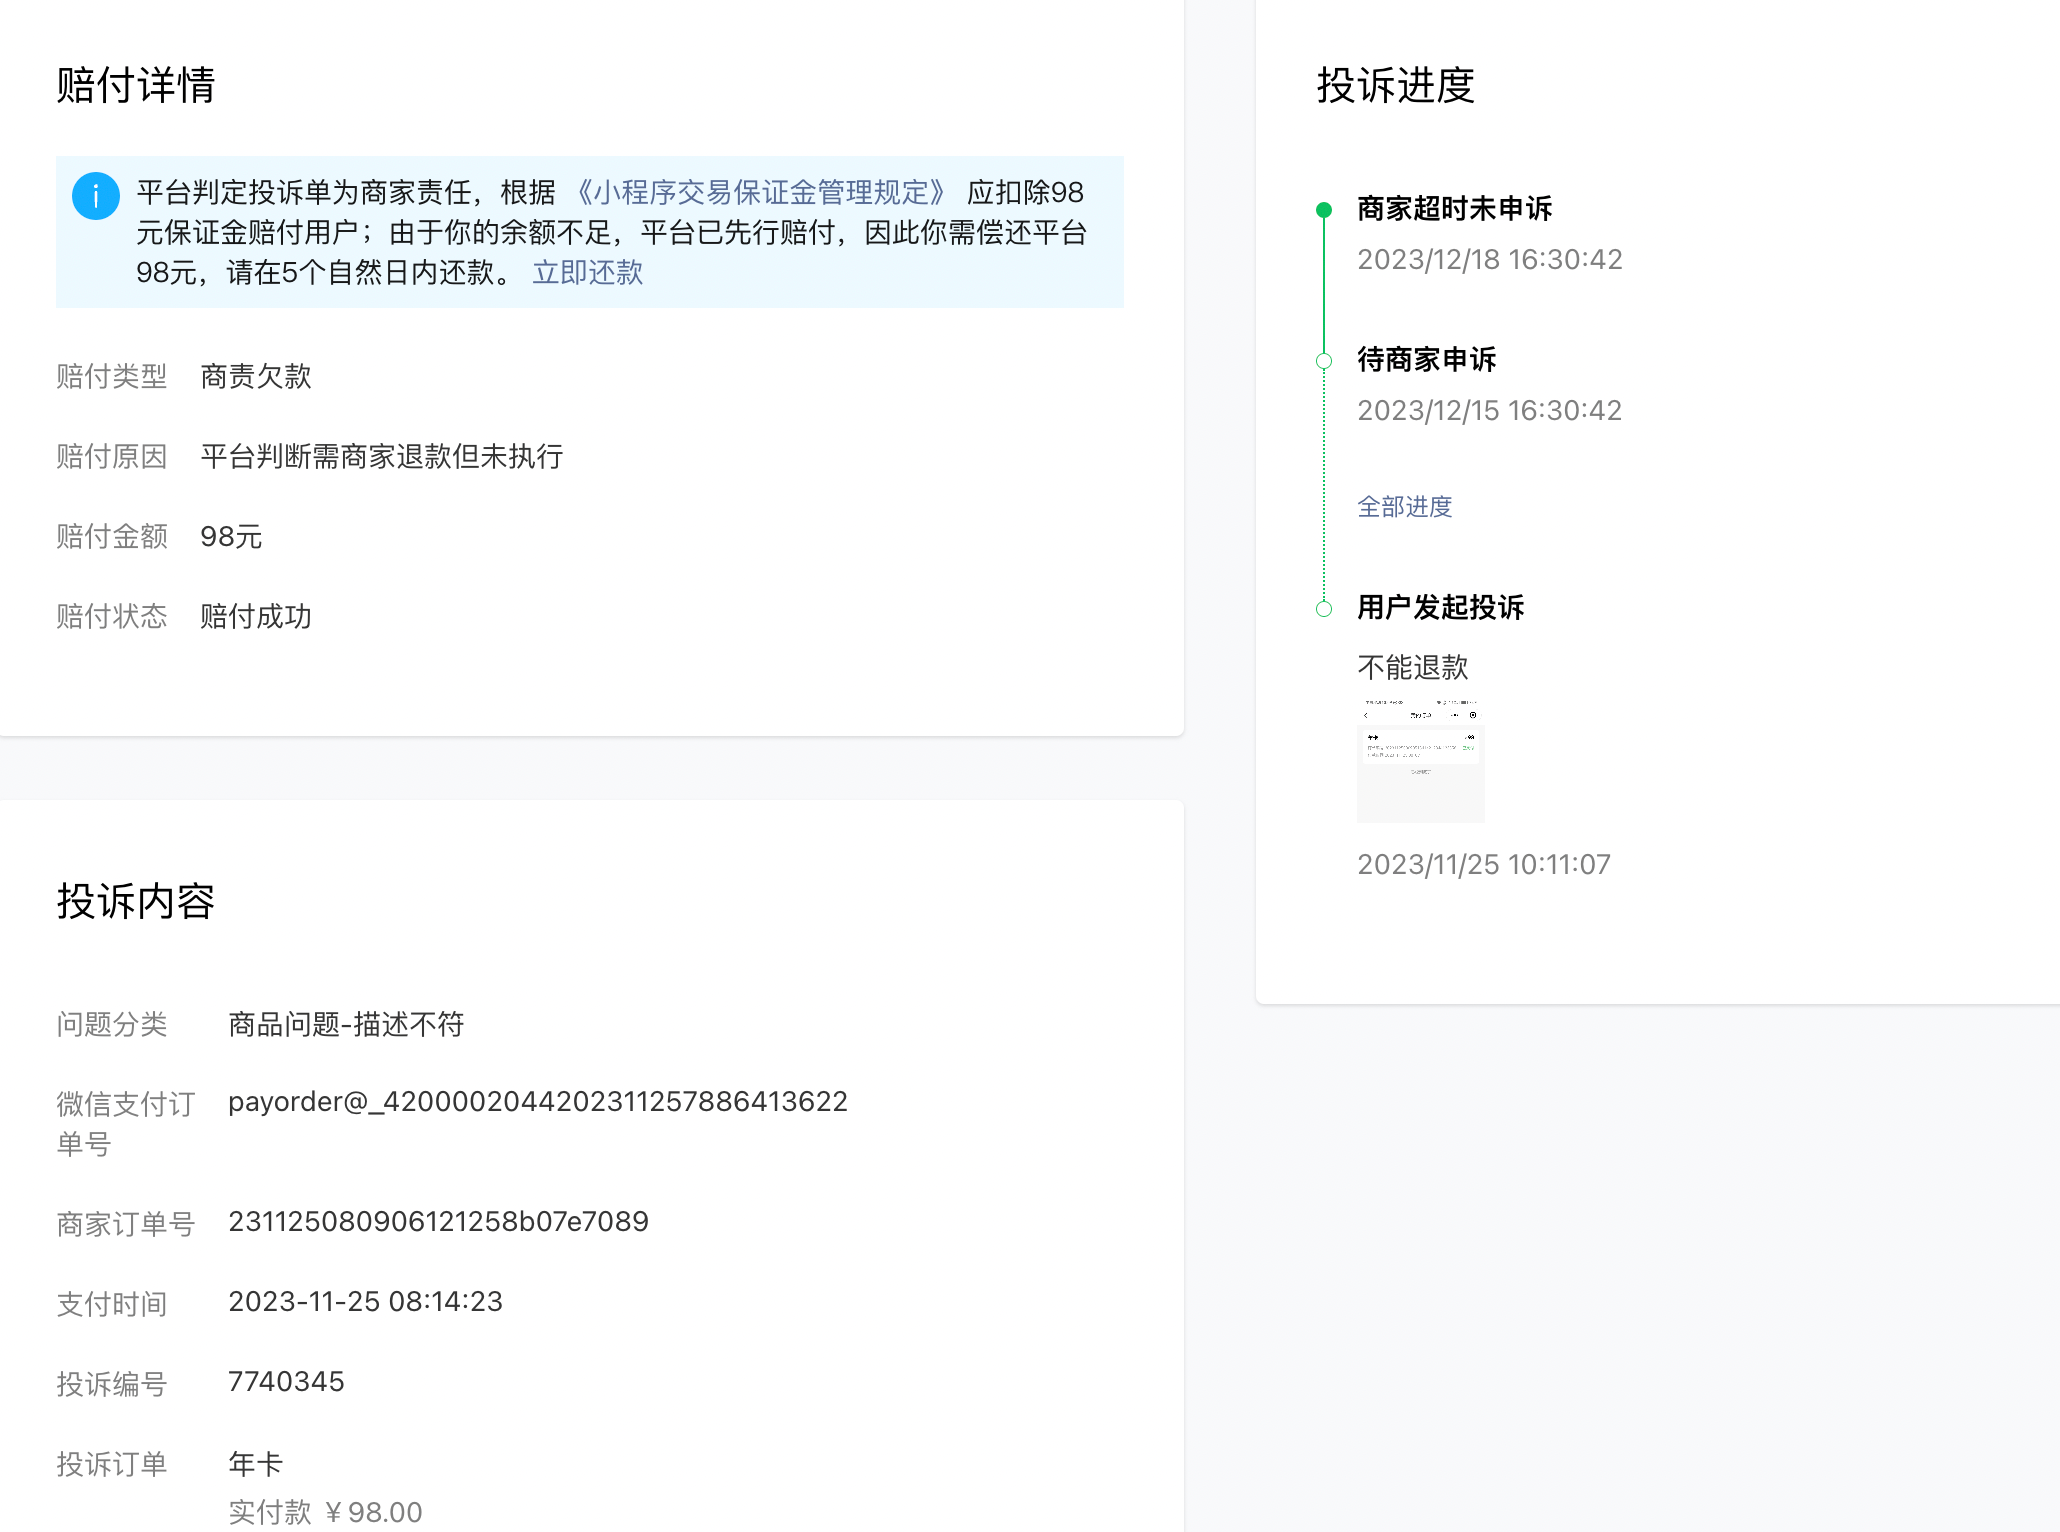Click the 用户发起投诉 step title

pyautogui.click(x=1440, y=608)
